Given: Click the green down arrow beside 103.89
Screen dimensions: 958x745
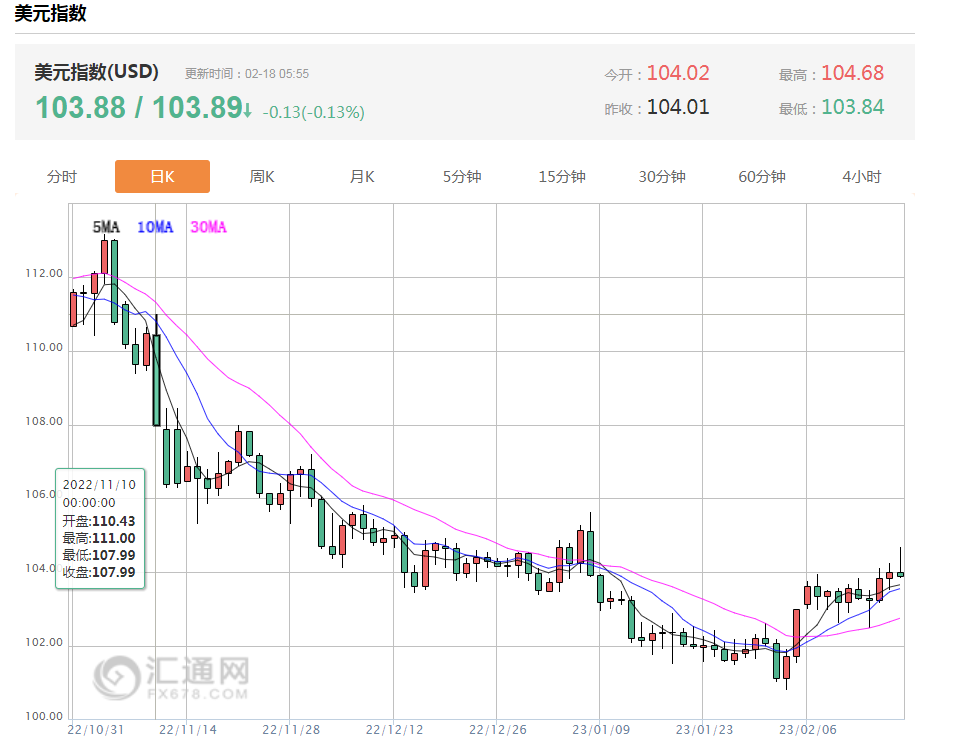Looking at the screenshot, I should (247, 109).
